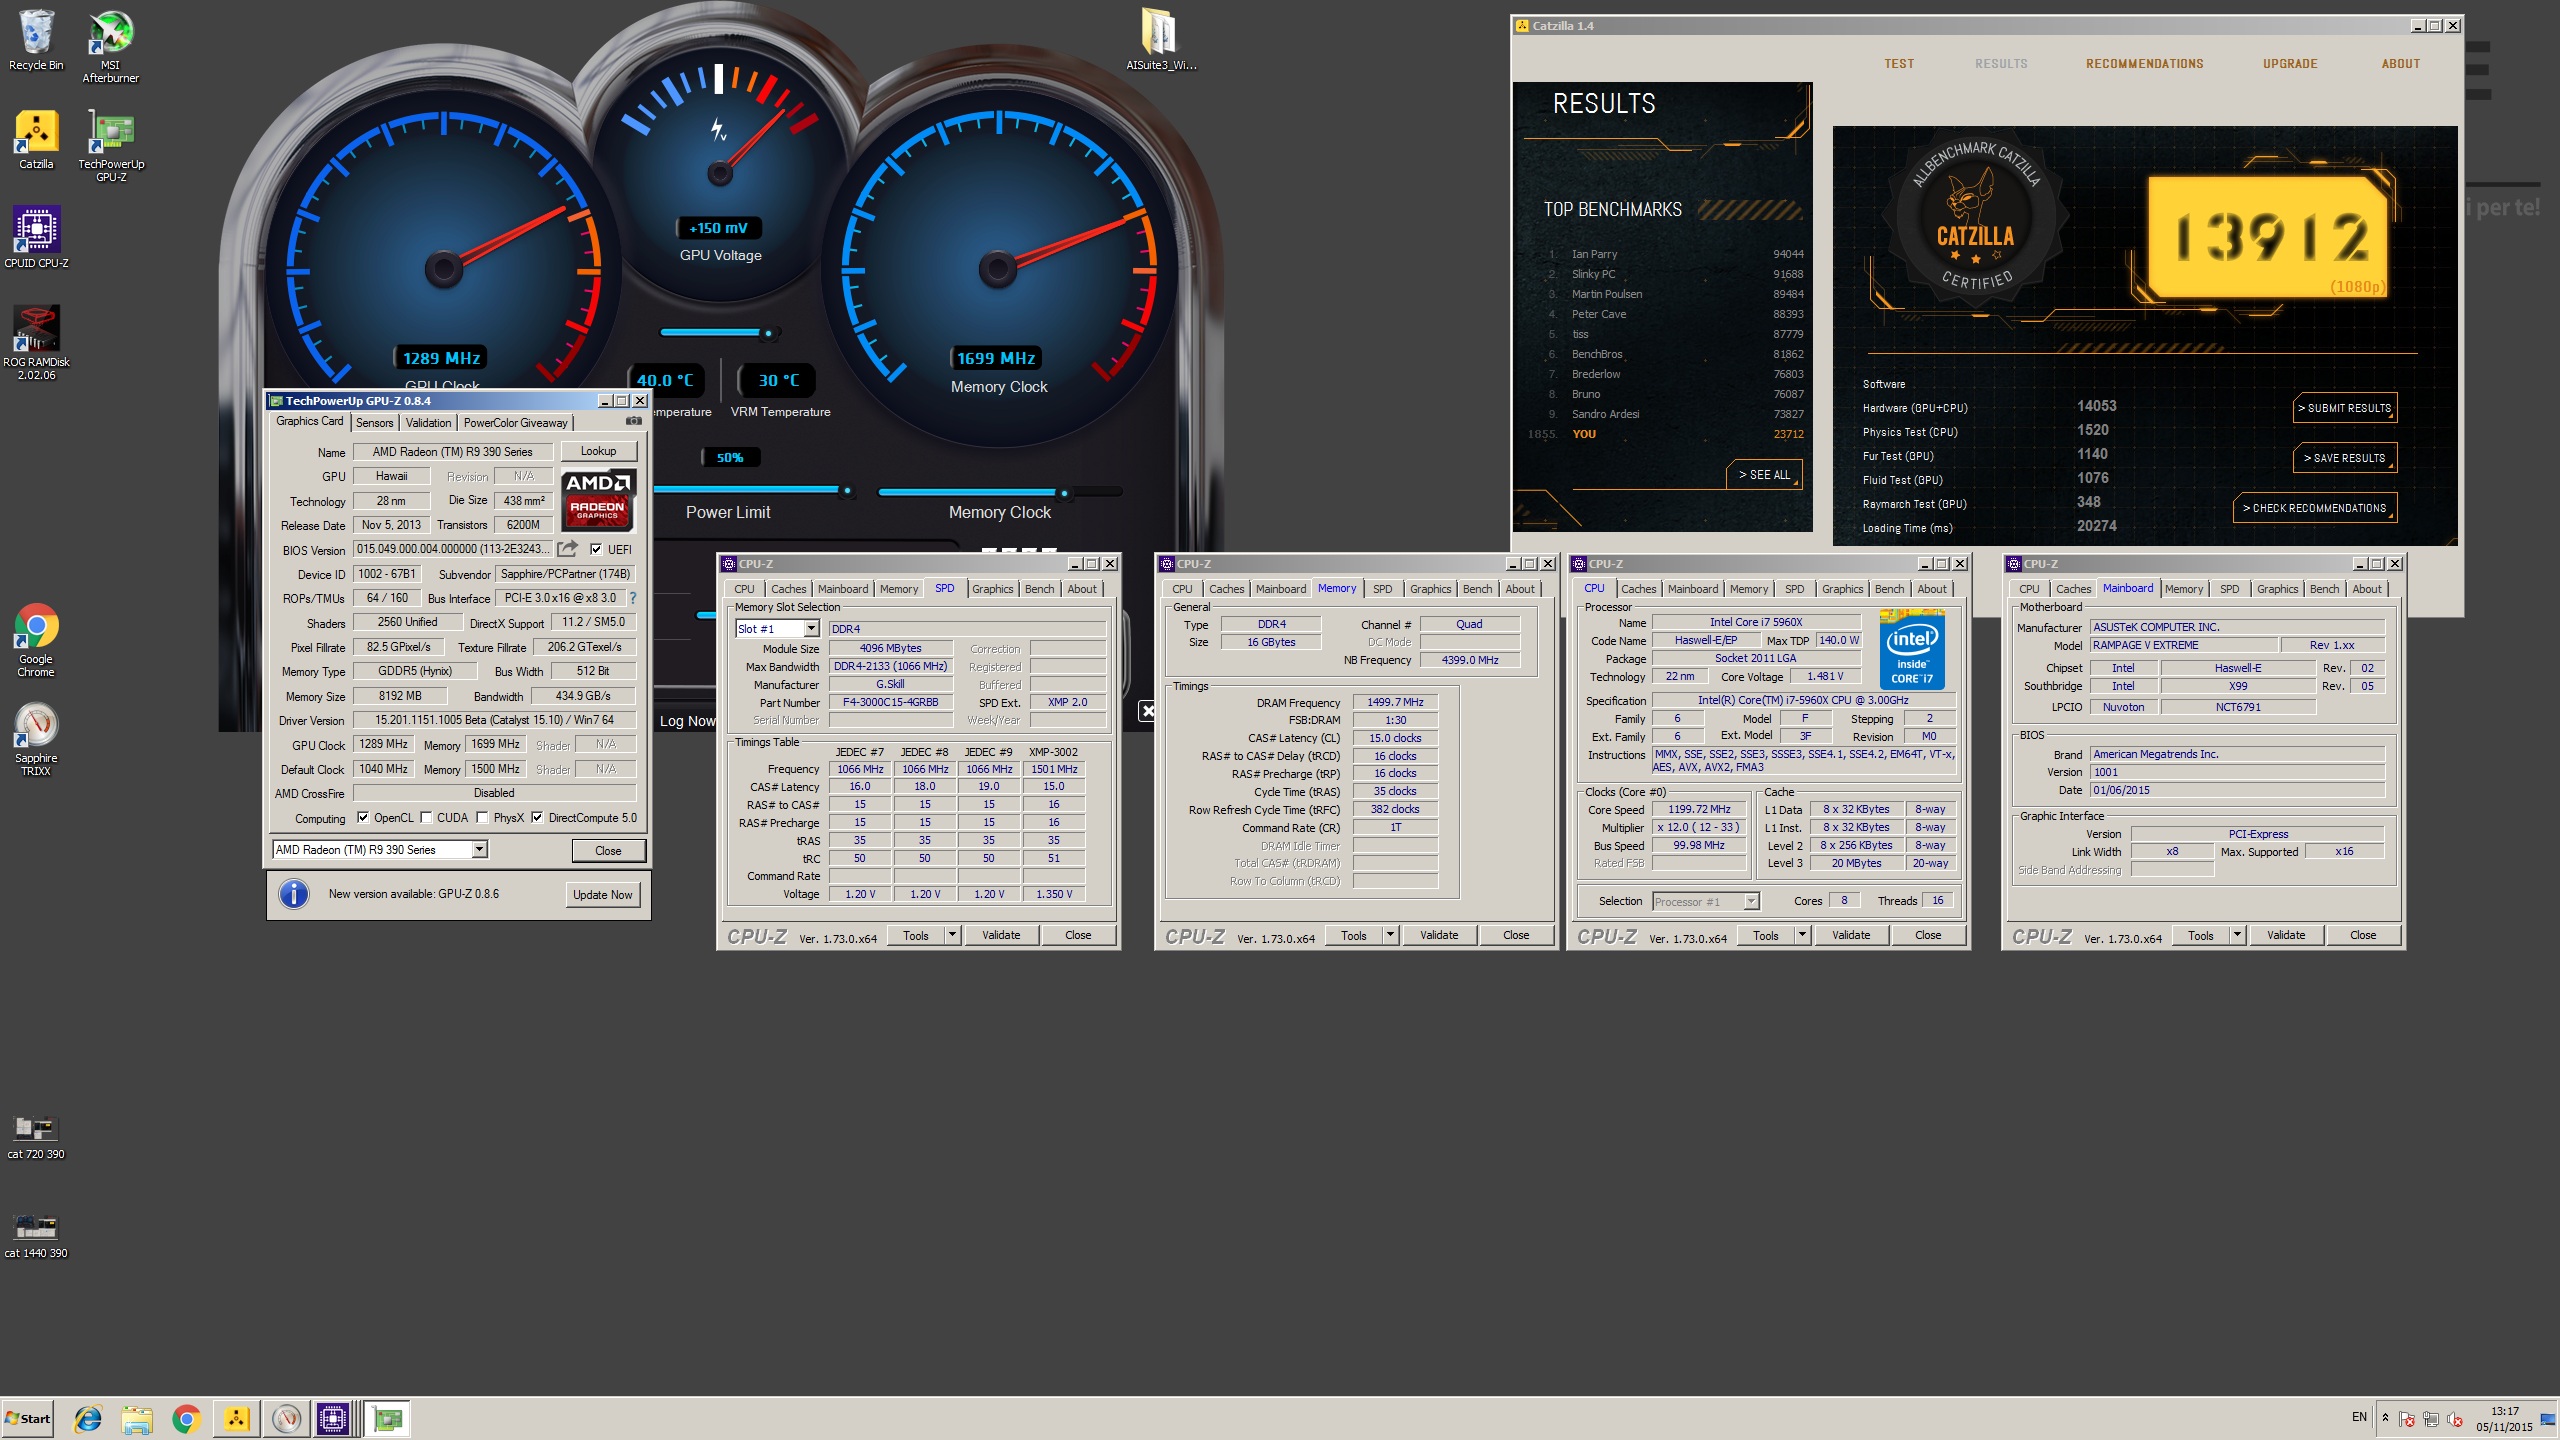Open the Caches tab in CPU-Z SPD window
Screen dimensions: 2560x1440
(x=788, y=589)
